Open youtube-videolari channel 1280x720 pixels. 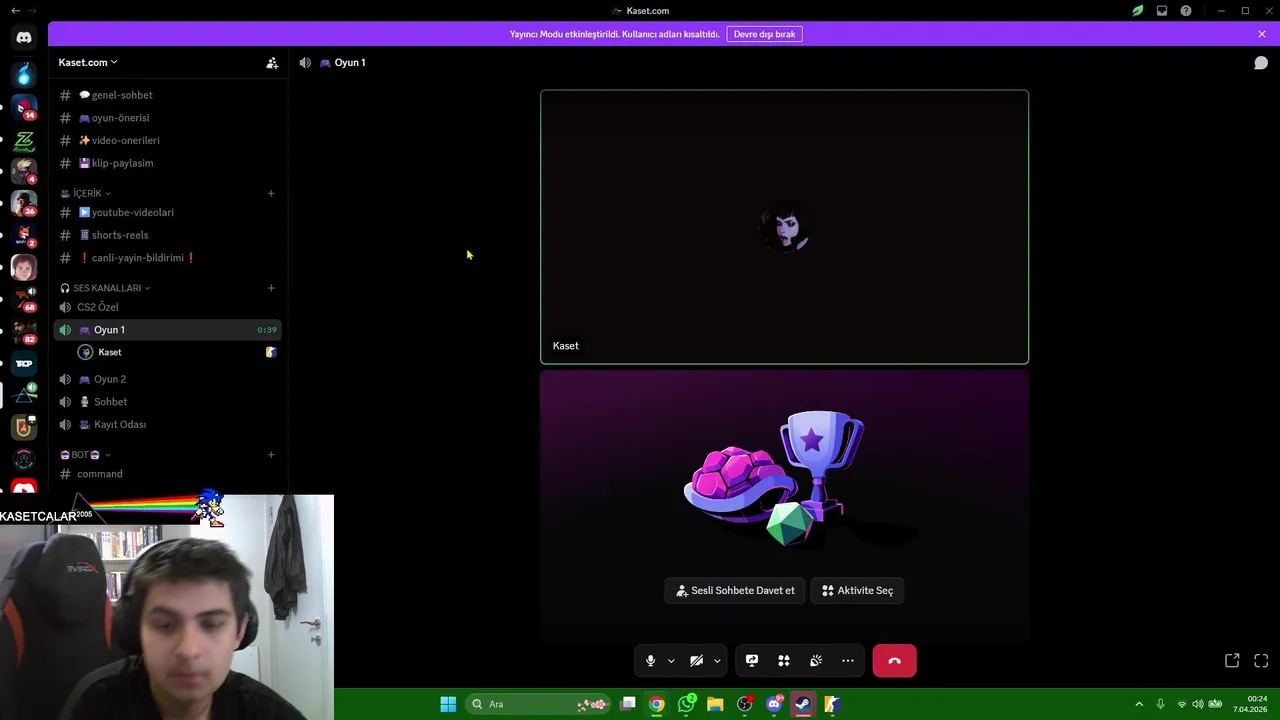click(167, 212)
